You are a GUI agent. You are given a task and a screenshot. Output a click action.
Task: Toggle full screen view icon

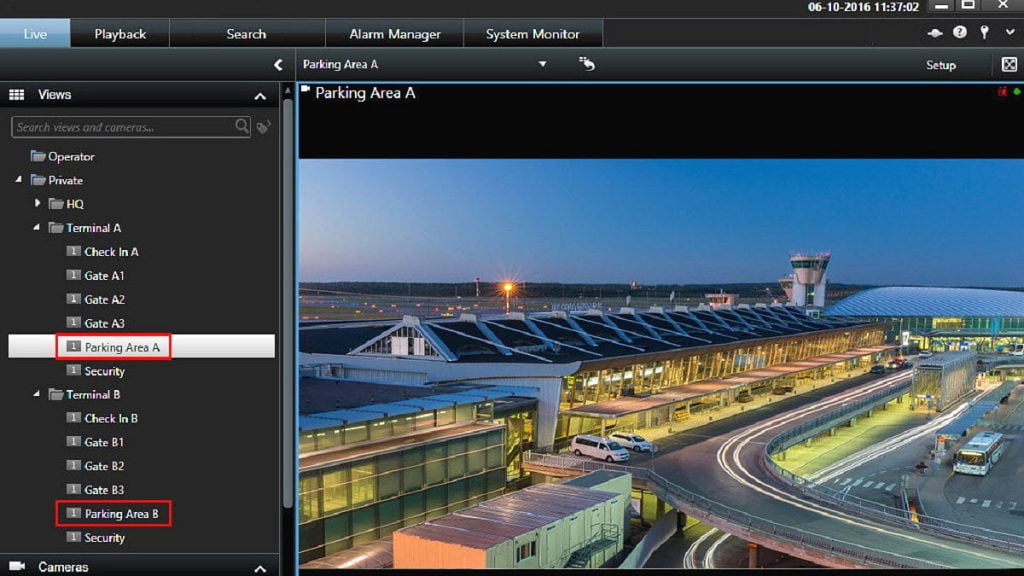click(1009, 65)
